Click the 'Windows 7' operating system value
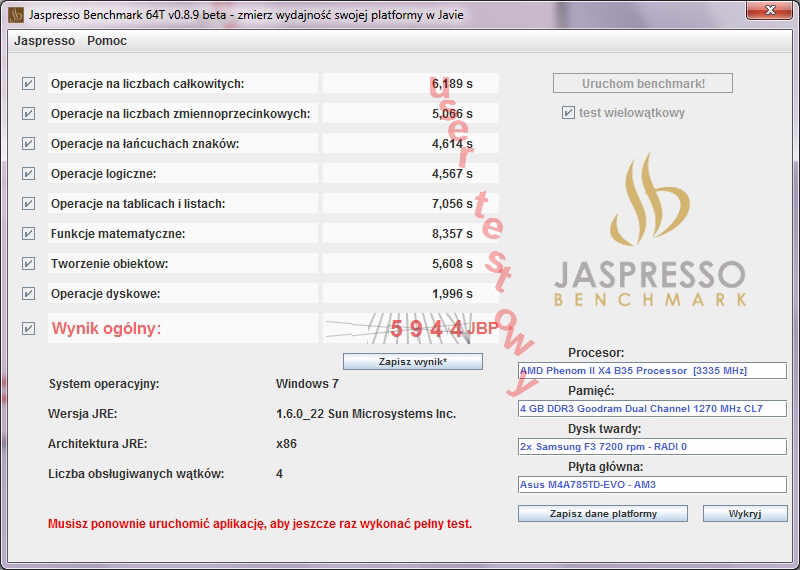The width and height of the screenshot is (800, 570). 307,384
